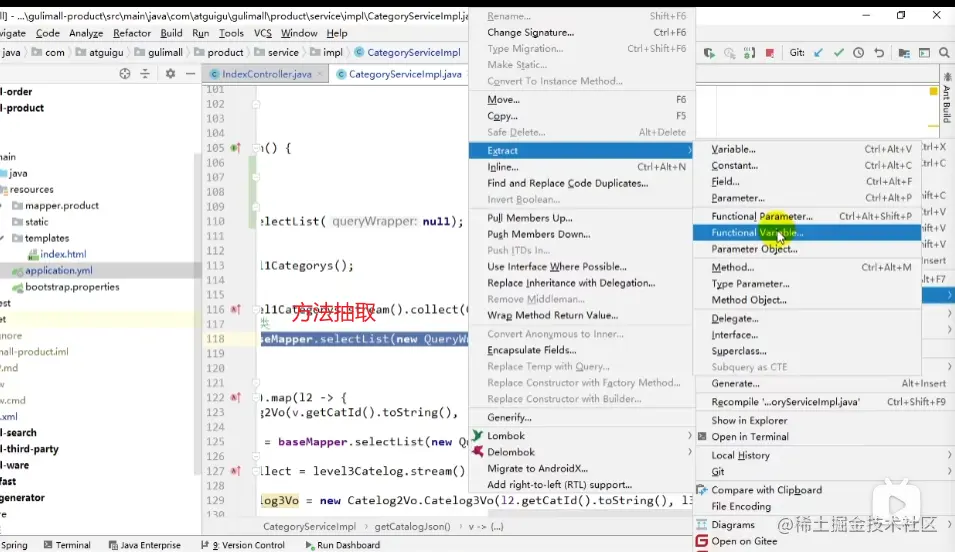Choose Move... in refactor menu
Image resolution: width=955 pixels, height=552 pixels.
pyautogui.click(x=582, y=99)
